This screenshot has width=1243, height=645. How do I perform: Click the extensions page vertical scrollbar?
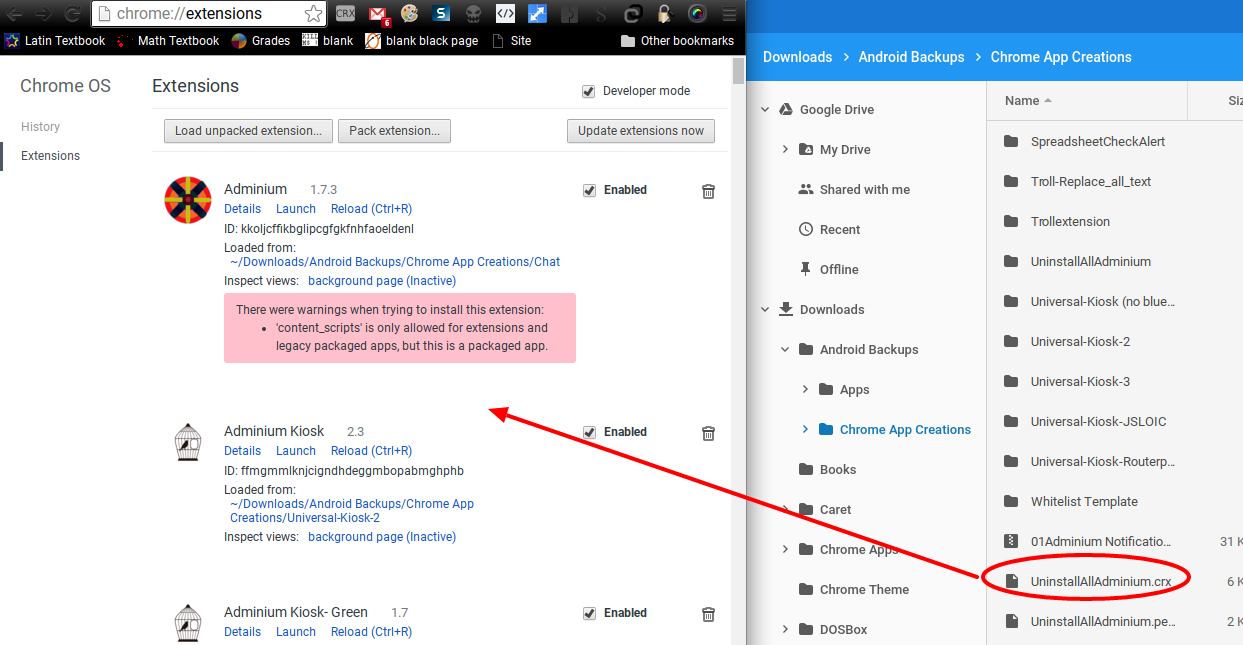[739, 70]
